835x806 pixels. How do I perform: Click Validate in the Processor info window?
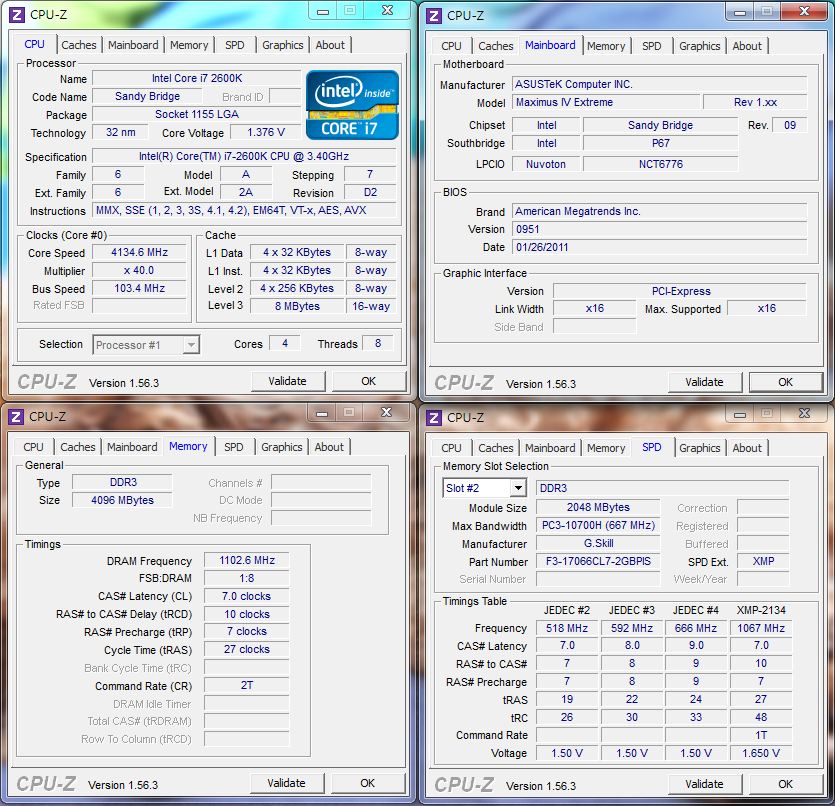288,381
